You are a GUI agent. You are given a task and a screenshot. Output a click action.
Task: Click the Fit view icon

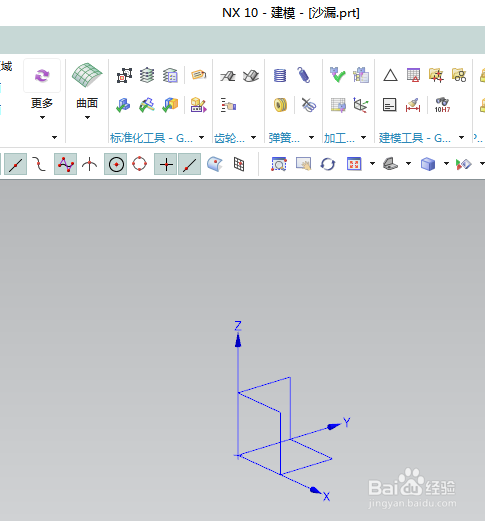click(354, 164)
